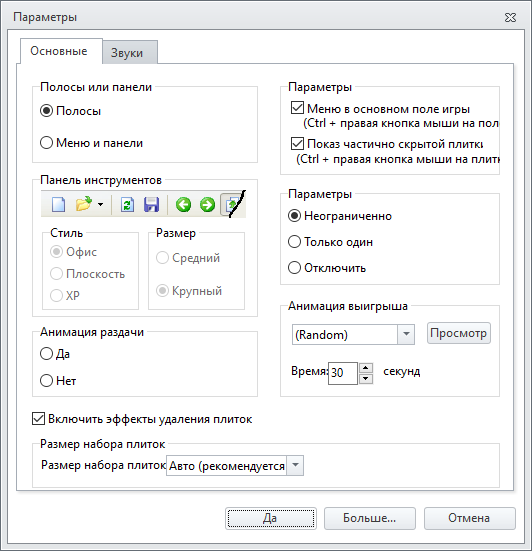Disable Включить эффекты удаления плиток checkbox
Image resolution: width=532 pixels, height=551 pixels.
pyautogui.click(x=38, y=419)
